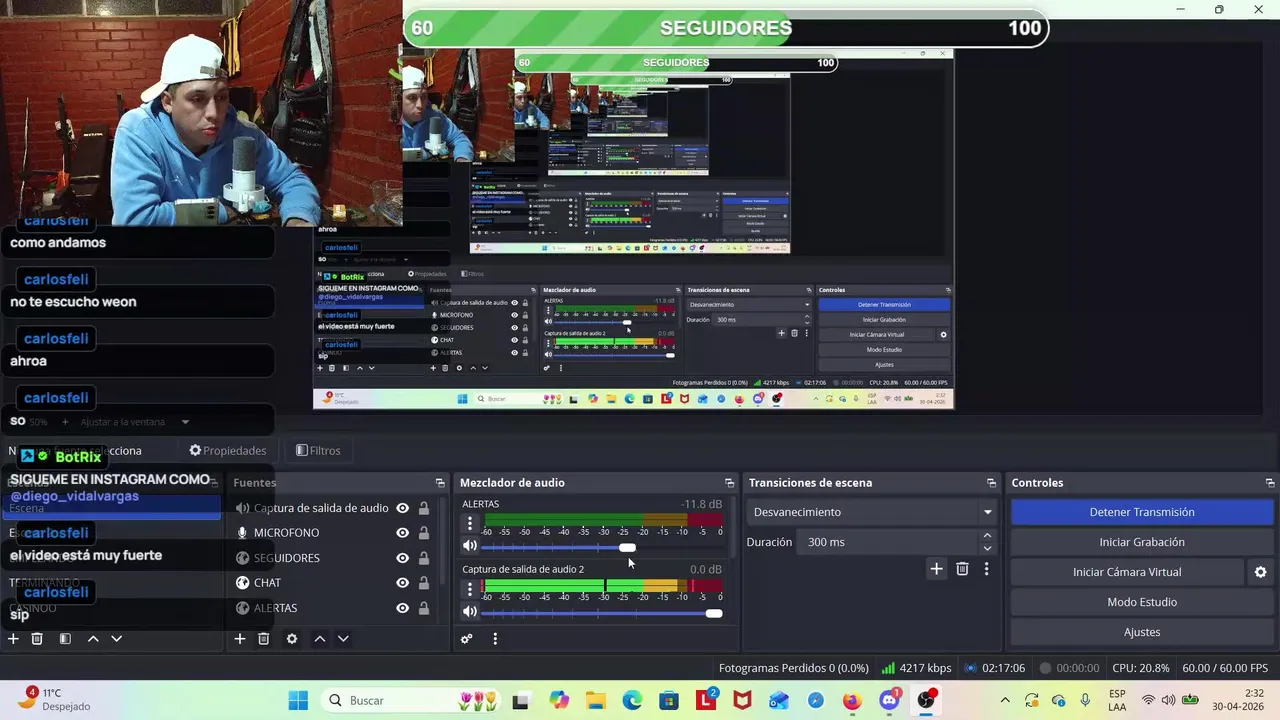Open virtual camera settings gear
The height and width of the screenshot is (720, 1280).
1260,572
